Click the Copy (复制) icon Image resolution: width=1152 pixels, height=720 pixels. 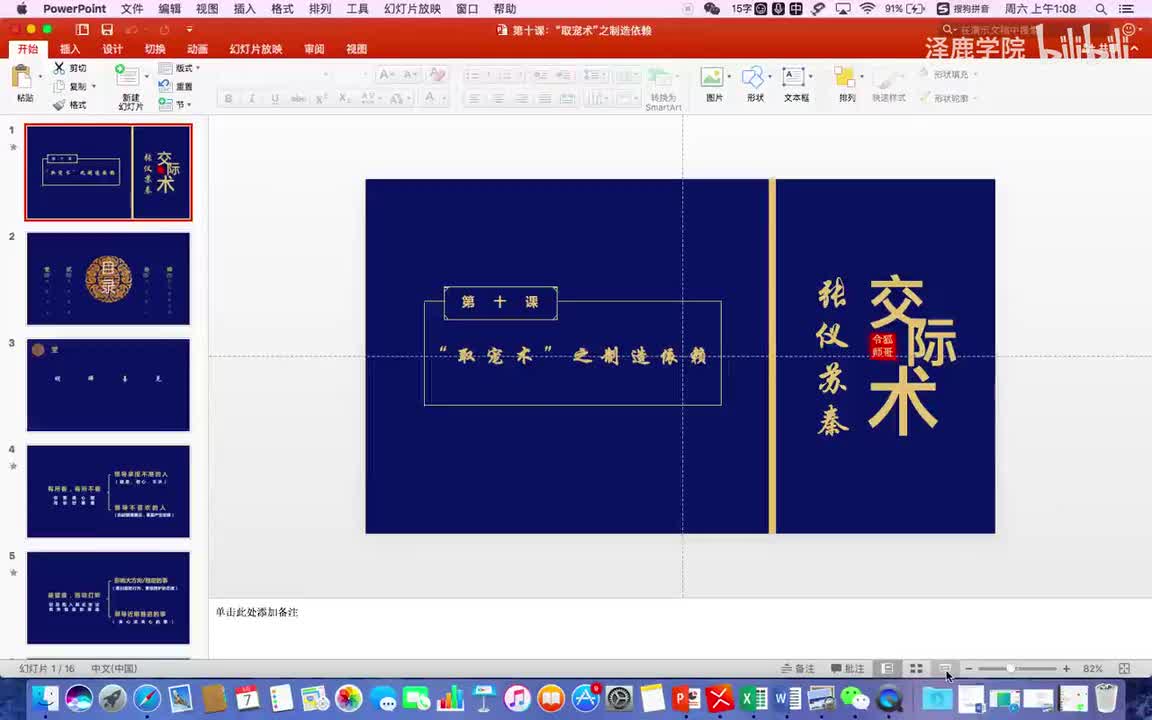click(60, 86)
